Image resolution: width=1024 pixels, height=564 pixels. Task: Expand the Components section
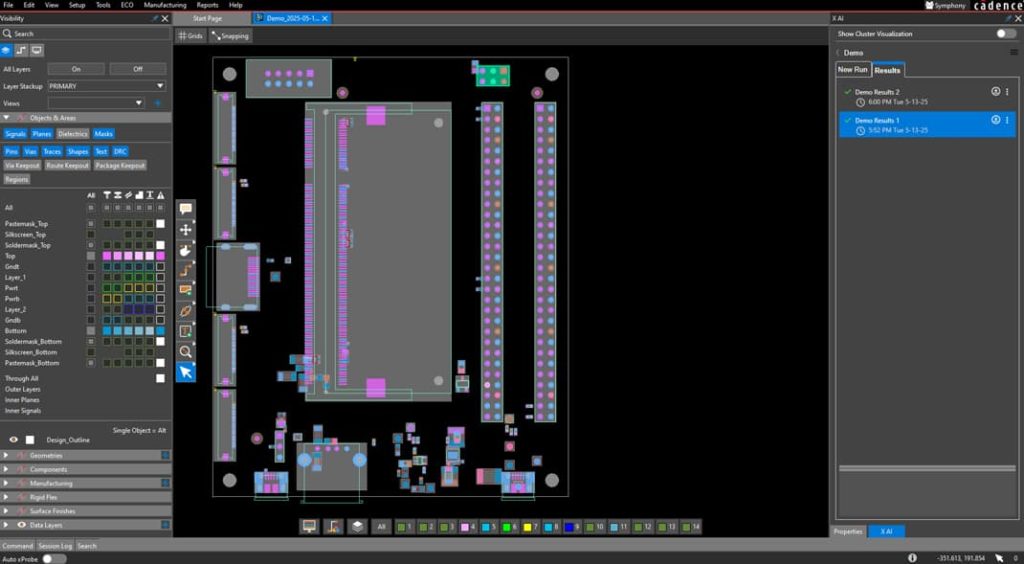tap(6, 469)
